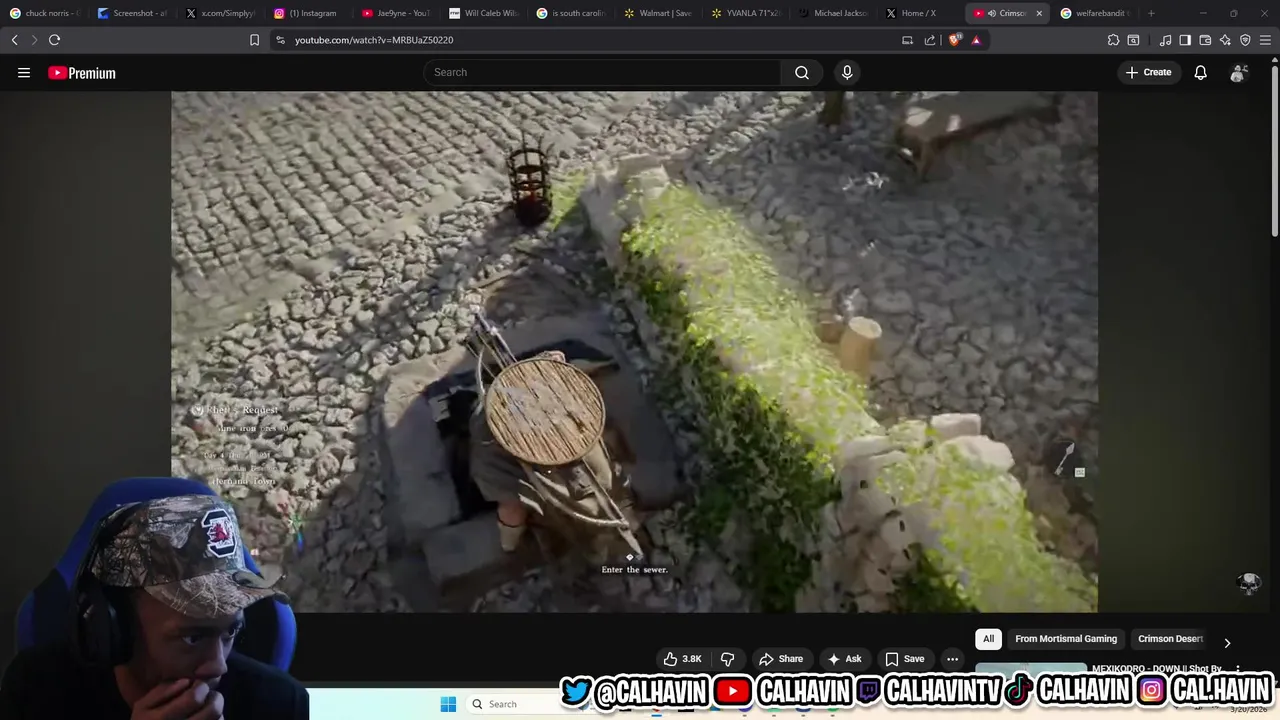Open the YouTube hamburger guide menu
The image size is (1280, 720).
pyautogui.click(x=24, y=72)
